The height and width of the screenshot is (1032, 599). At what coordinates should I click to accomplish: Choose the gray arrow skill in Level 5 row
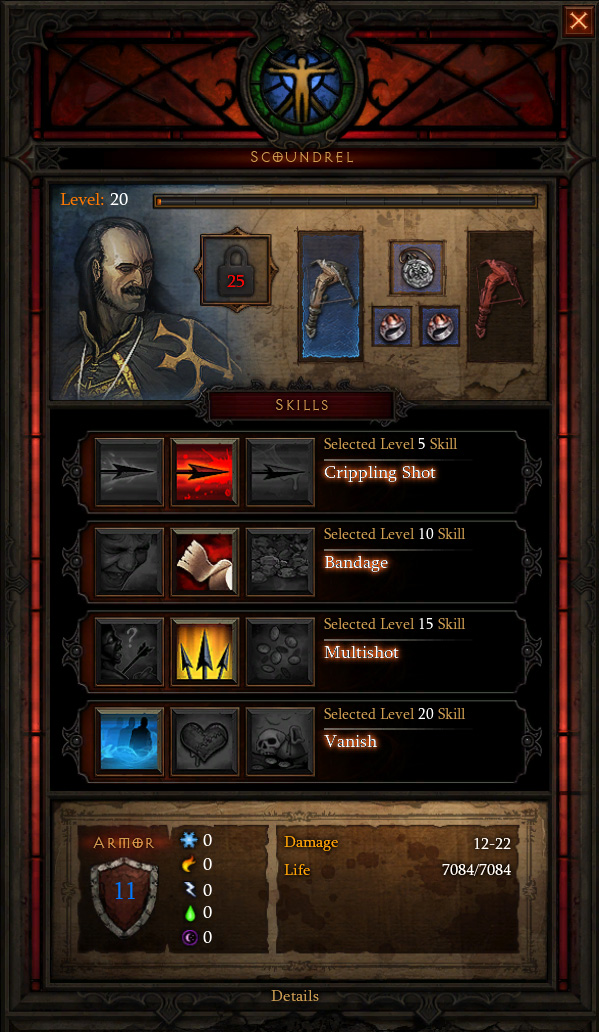tap(129, 472)
